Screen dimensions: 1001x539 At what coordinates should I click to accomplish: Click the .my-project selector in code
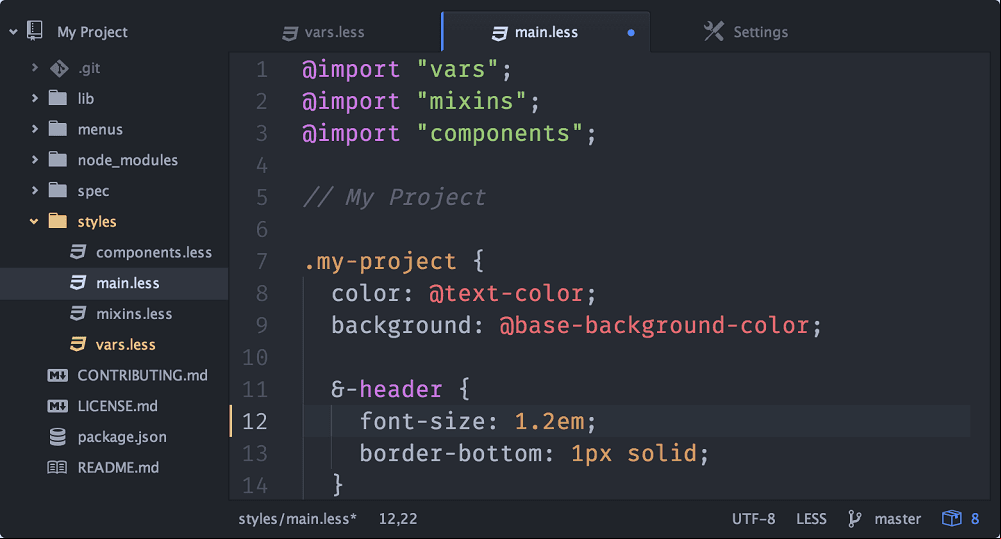pyautogui.click(x=380, y=262)
